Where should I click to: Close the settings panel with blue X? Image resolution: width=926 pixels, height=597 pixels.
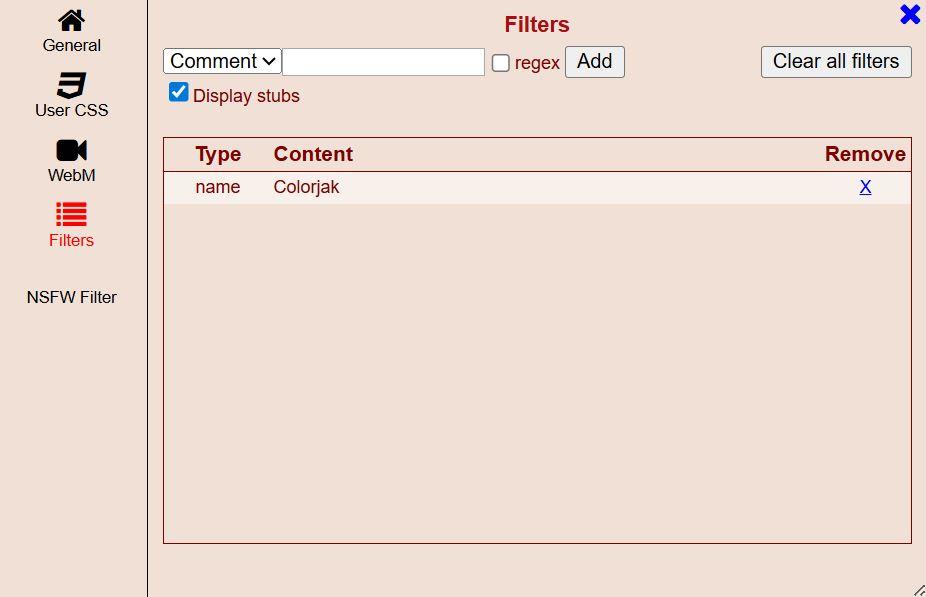pos(910,14)
